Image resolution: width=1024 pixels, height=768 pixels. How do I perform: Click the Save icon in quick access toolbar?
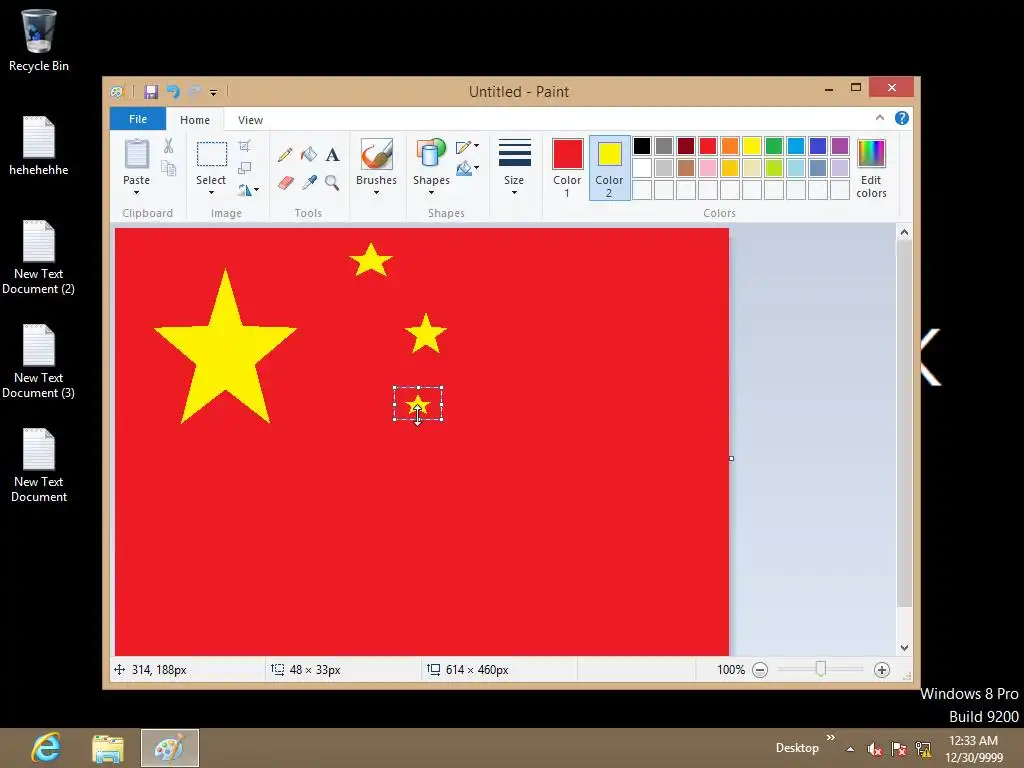151,92
